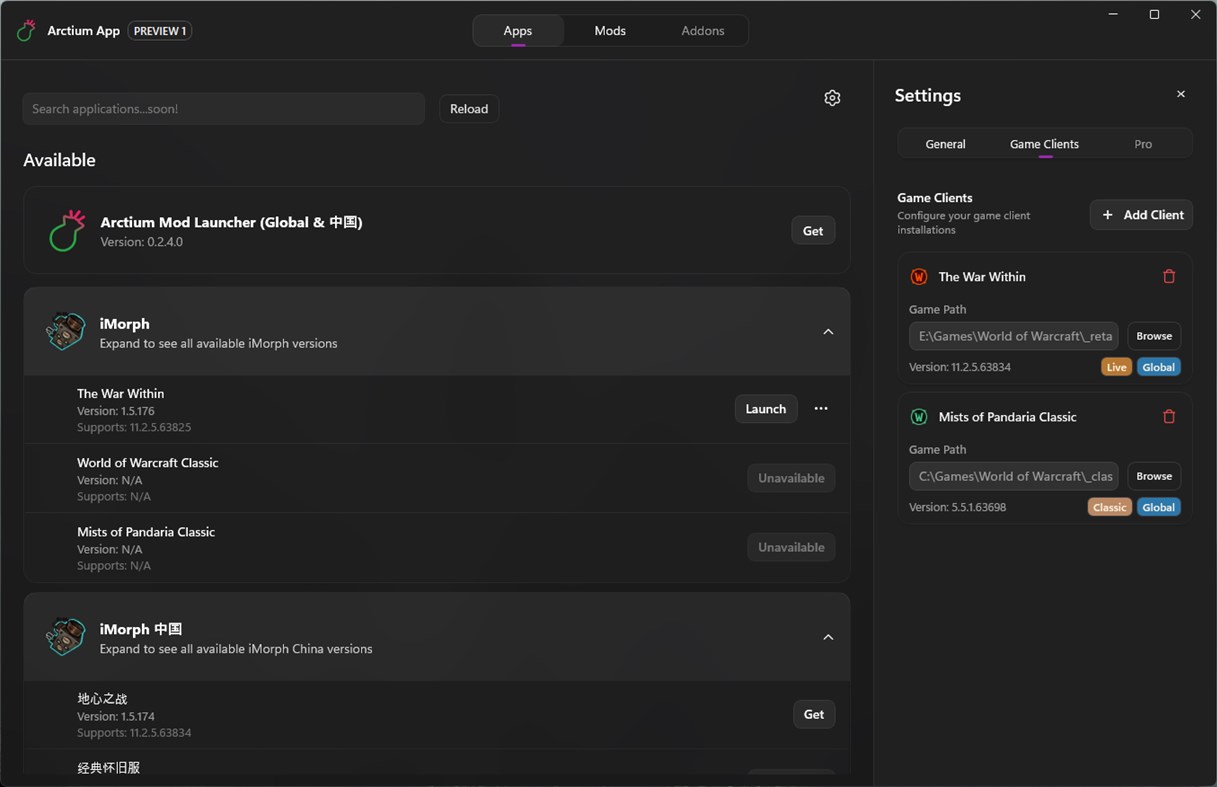Delete The War Within client via trash icon
This screenshot has height=787, width=1217.
(x=1169, y=276)
